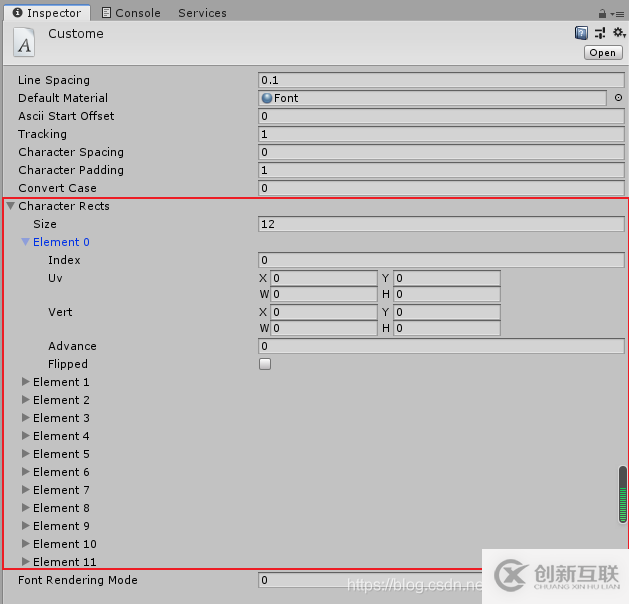The image size is (629, 604).
Task: Open the gear settings menu icon
Action: [619, 32]
